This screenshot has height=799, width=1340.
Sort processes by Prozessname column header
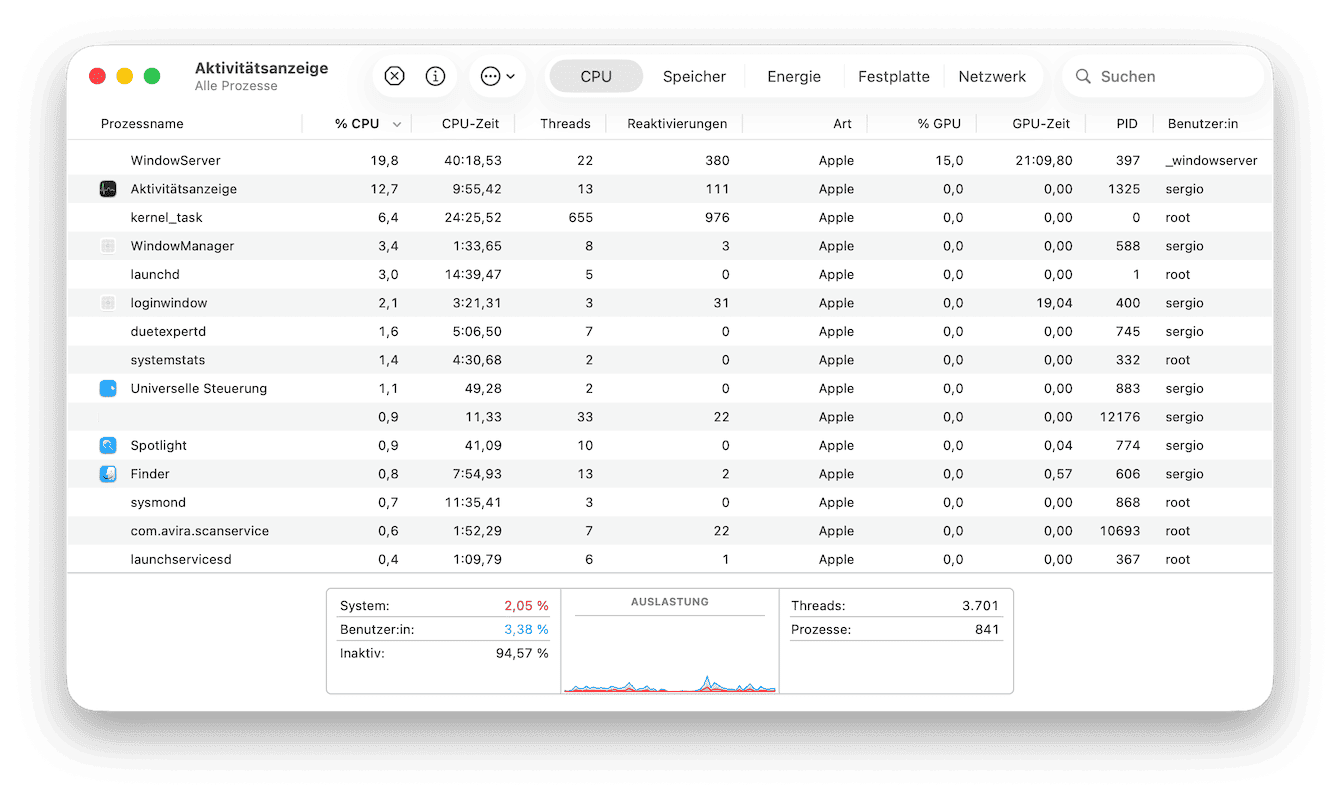tap(142, 124)
